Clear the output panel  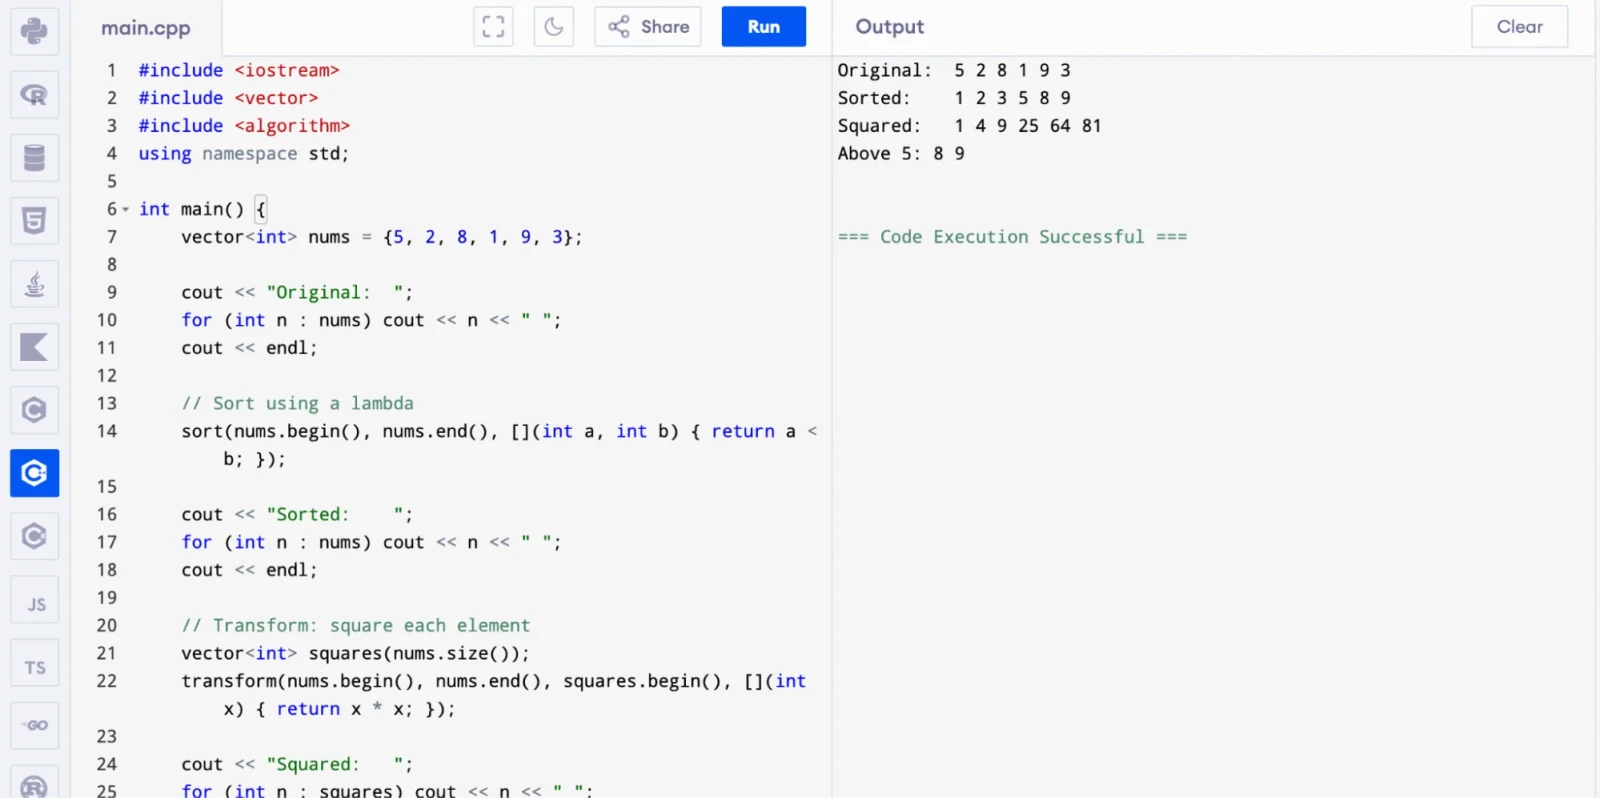1519,27
